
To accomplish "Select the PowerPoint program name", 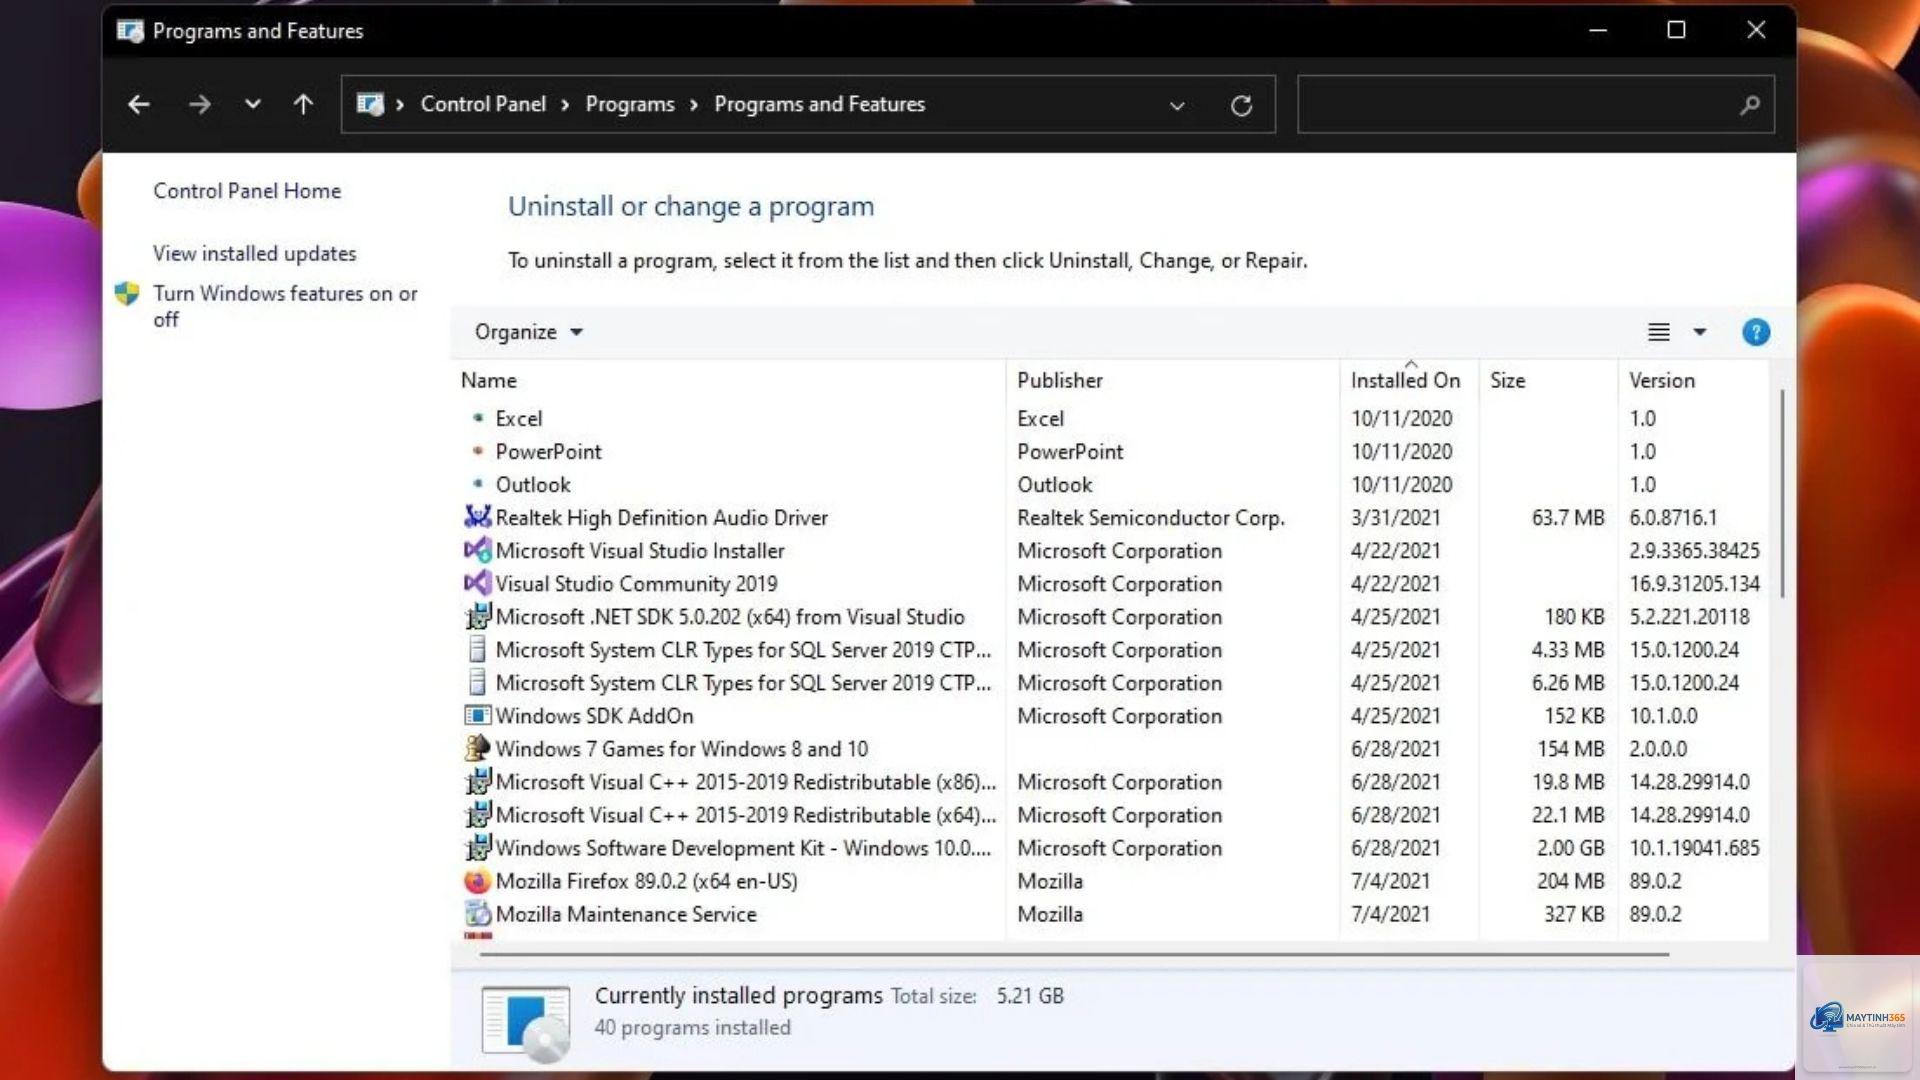I will (548, 452).
